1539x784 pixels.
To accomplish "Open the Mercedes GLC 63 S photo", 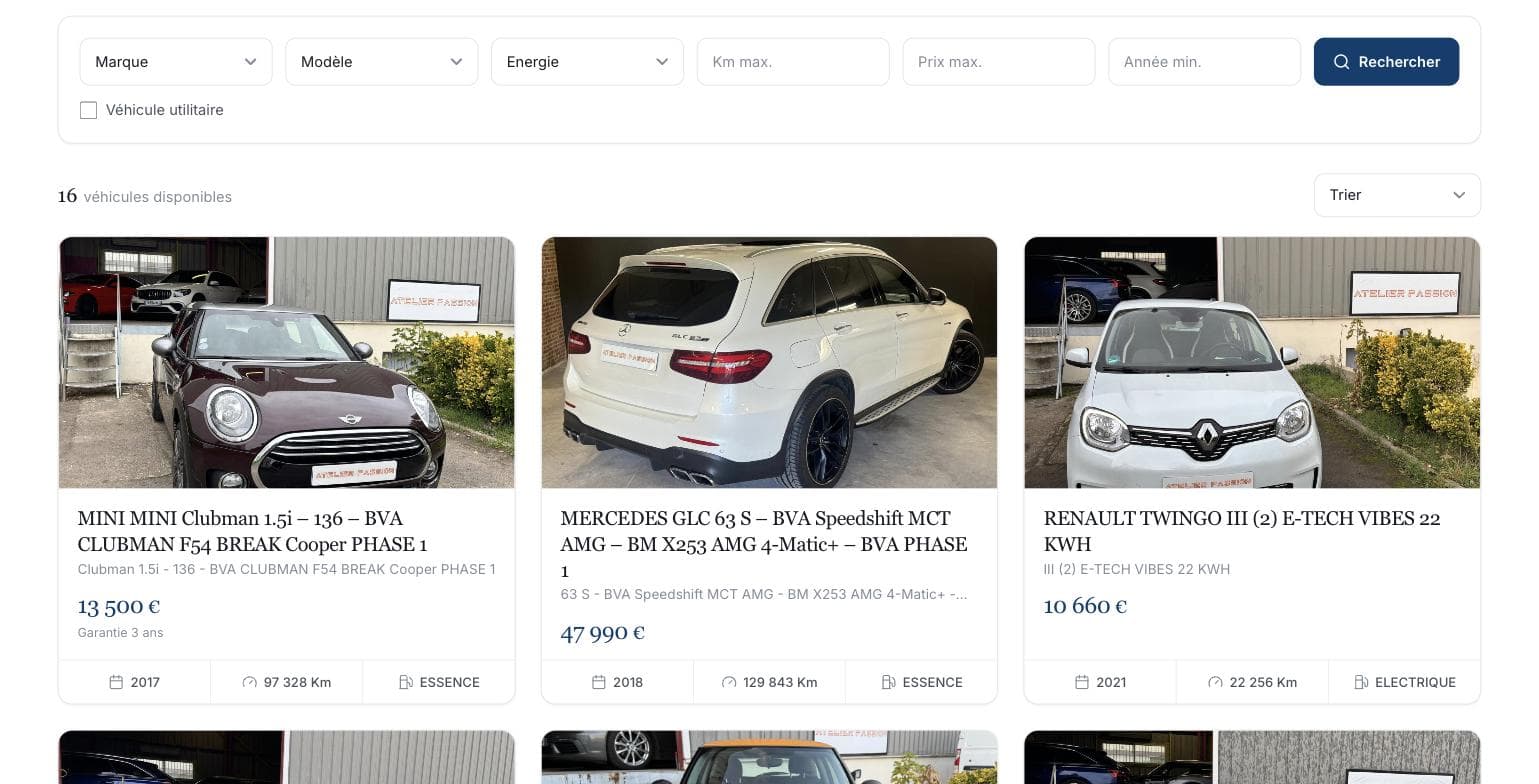I will tap(769, 363).
